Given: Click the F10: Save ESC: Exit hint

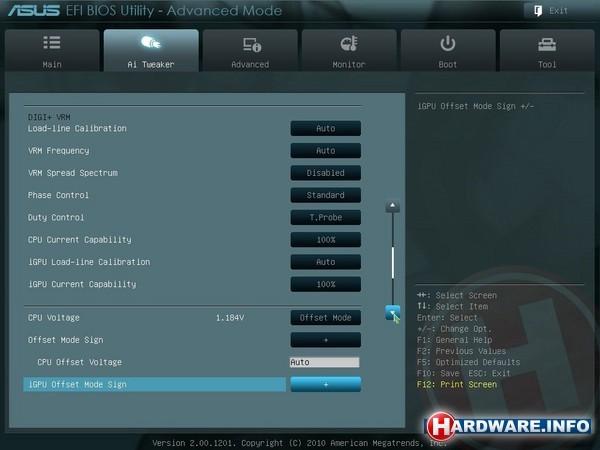Looking at the screenshot, I should (463, 373).
